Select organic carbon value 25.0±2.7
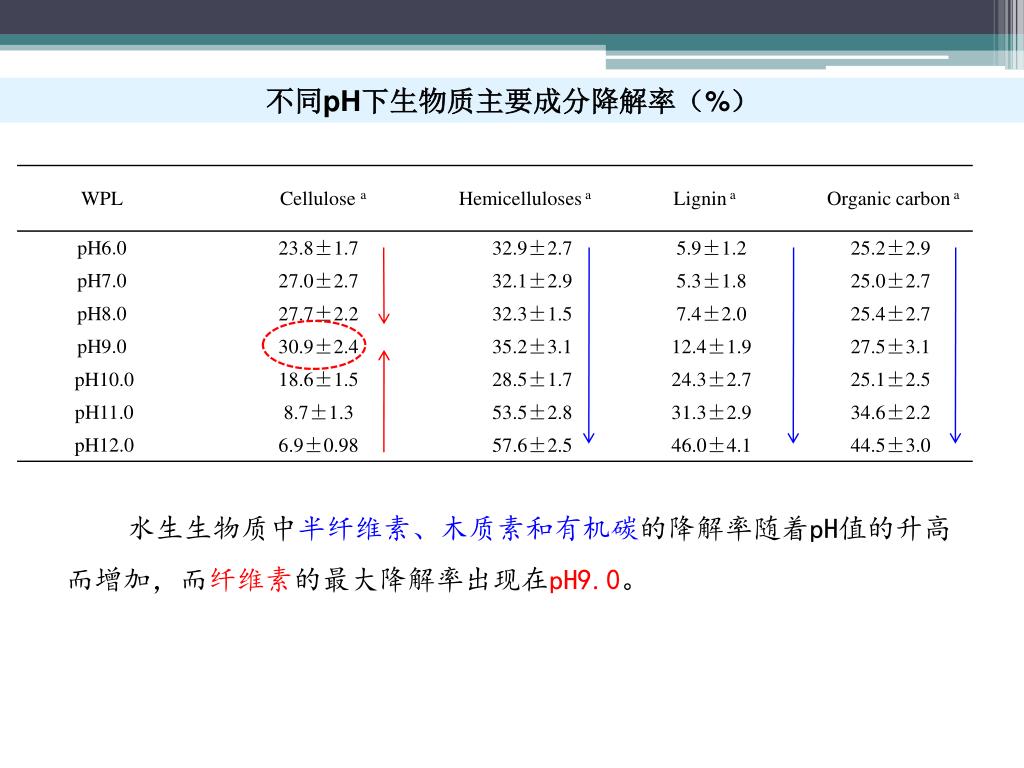Screen dimensions: 1024x768 point(890,281)
